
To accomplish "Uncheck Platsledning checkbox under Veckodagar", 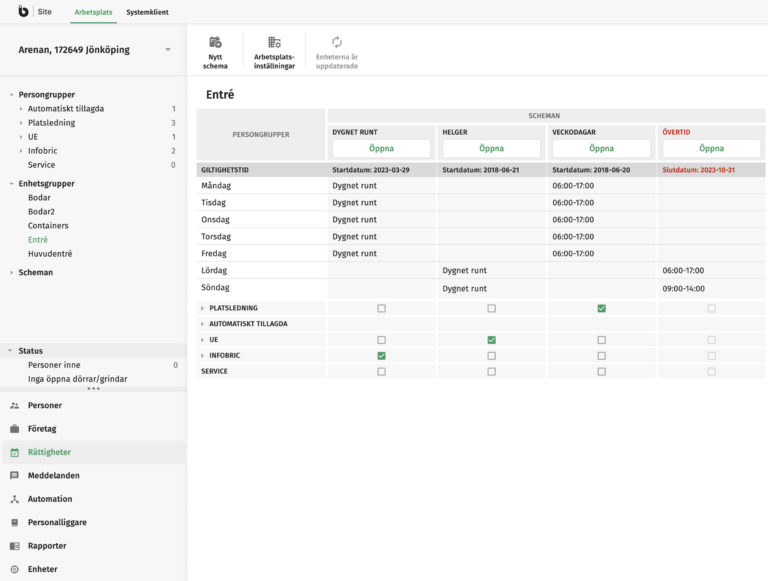I will click(601, 309).
